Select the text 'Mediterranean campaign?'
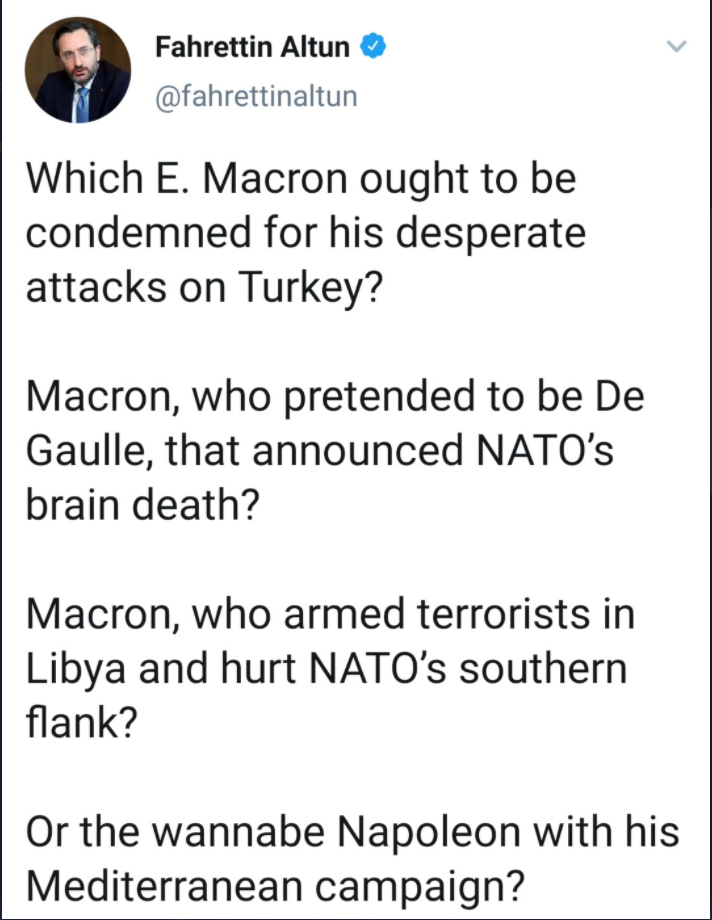This screenshot has height=920, width=712. click(x=275, y=887)
